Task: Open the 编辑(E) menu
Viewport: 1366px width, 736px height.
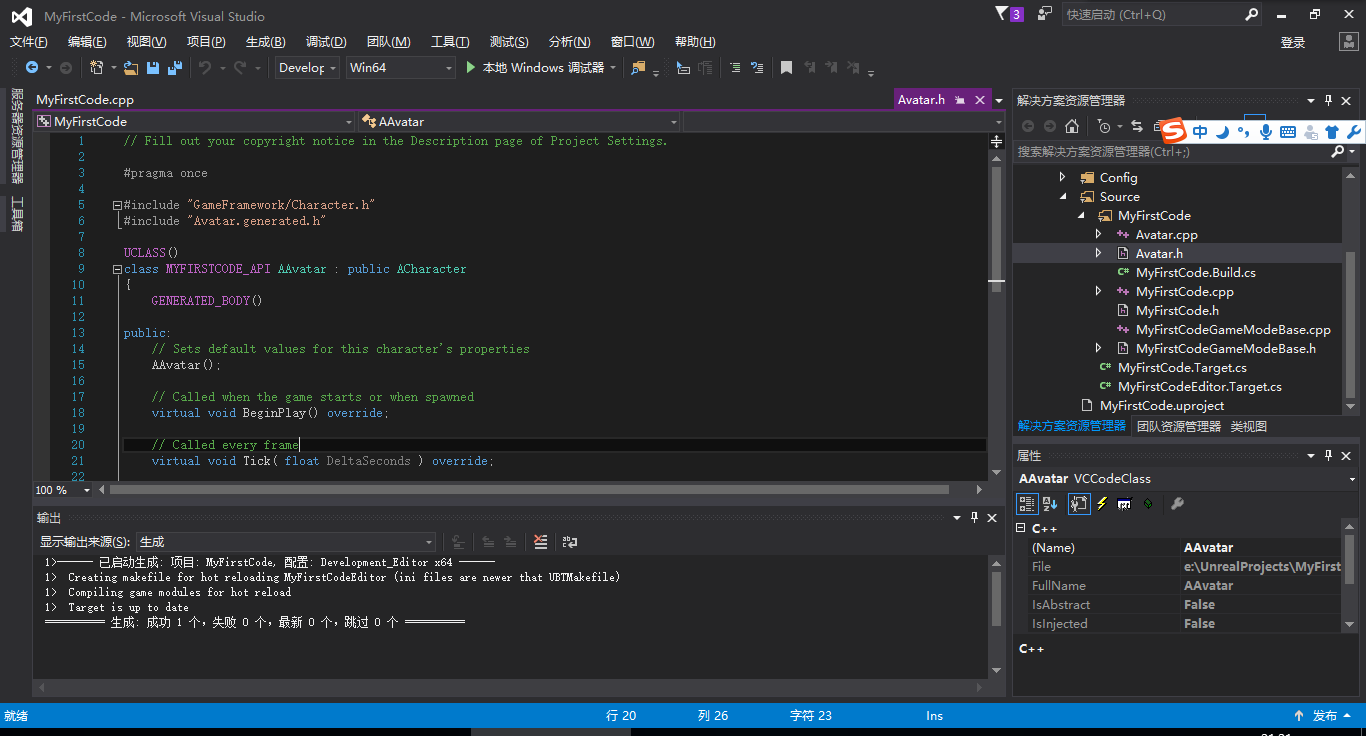Action: (x=87, y=42)
